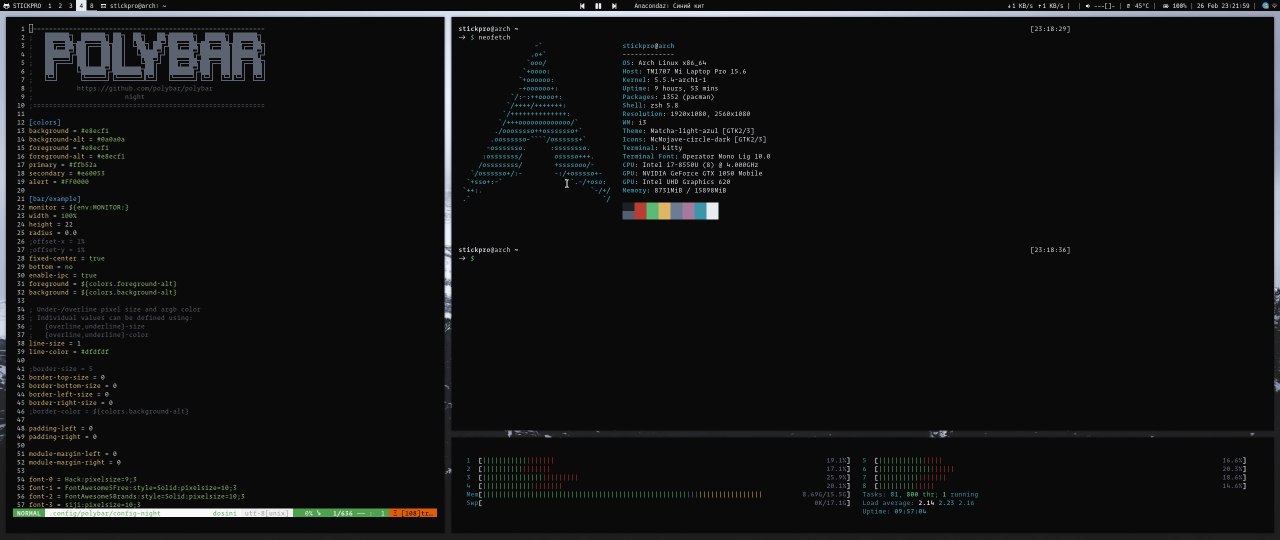Click the NORMAL mode indicator in vim statusline

[28, 513]
